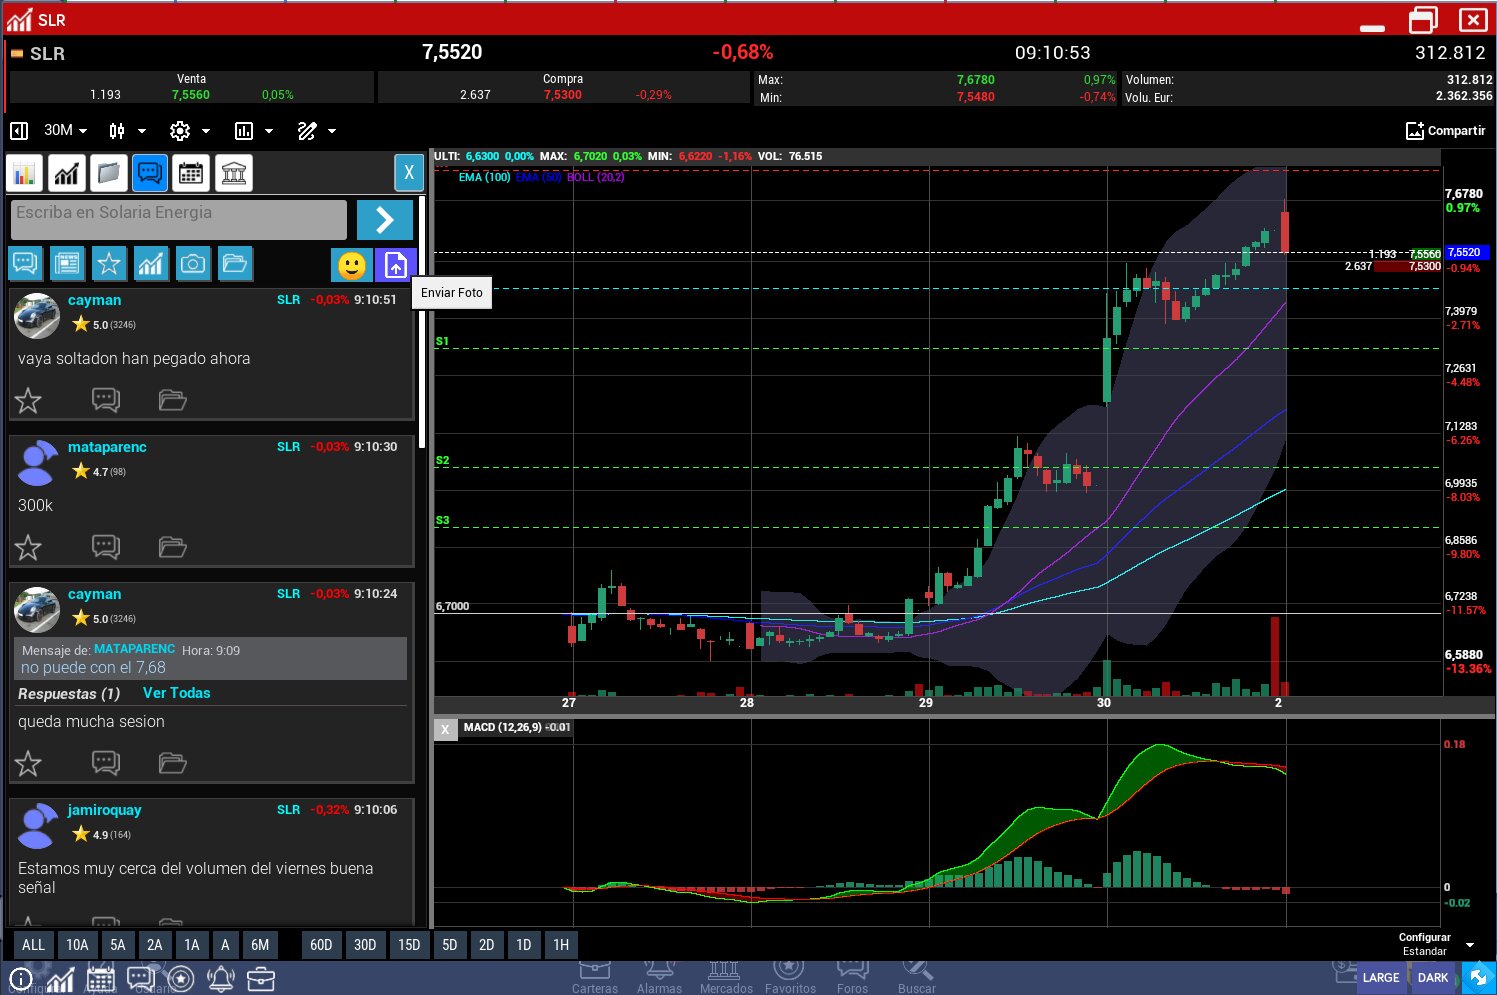Select the 5A time range
The image size is (1497, 995).
[x=118, y=945]
